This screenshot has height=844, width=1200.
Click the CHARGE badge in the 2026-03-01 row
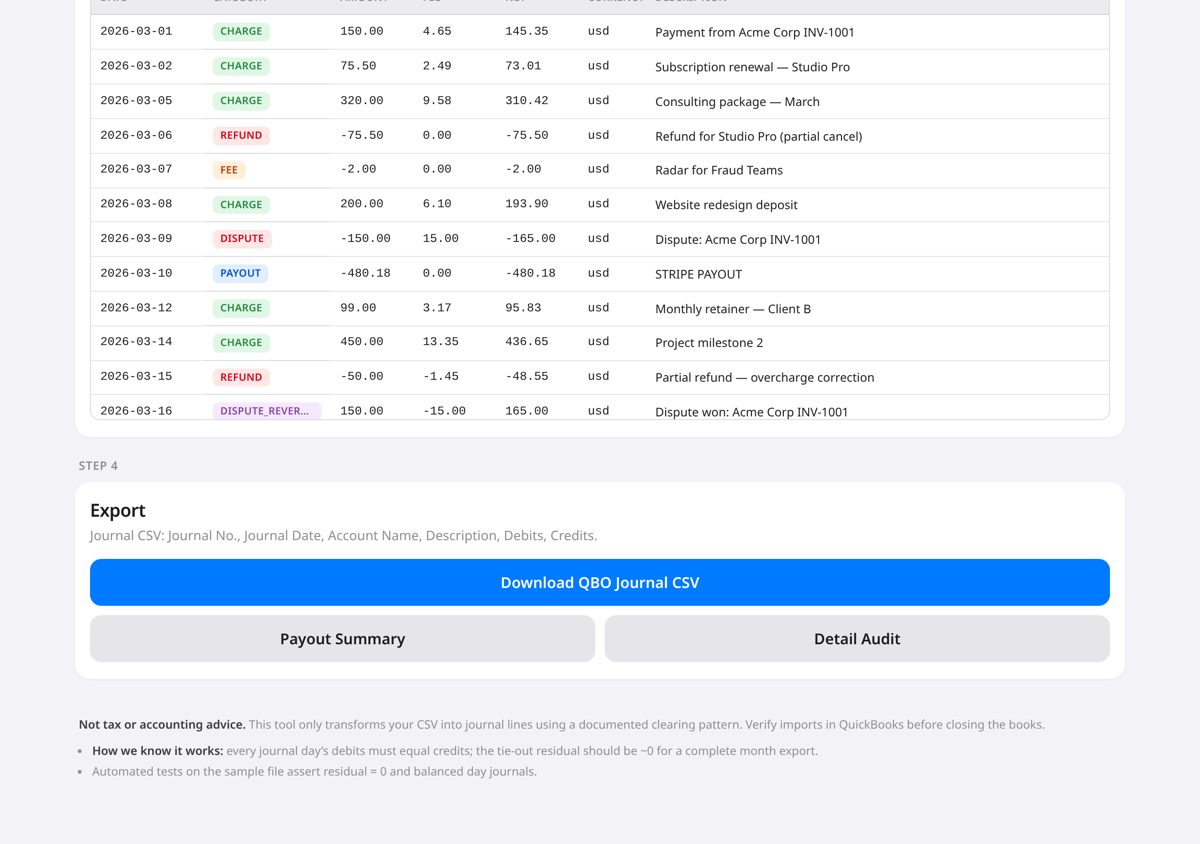point(241,31)
